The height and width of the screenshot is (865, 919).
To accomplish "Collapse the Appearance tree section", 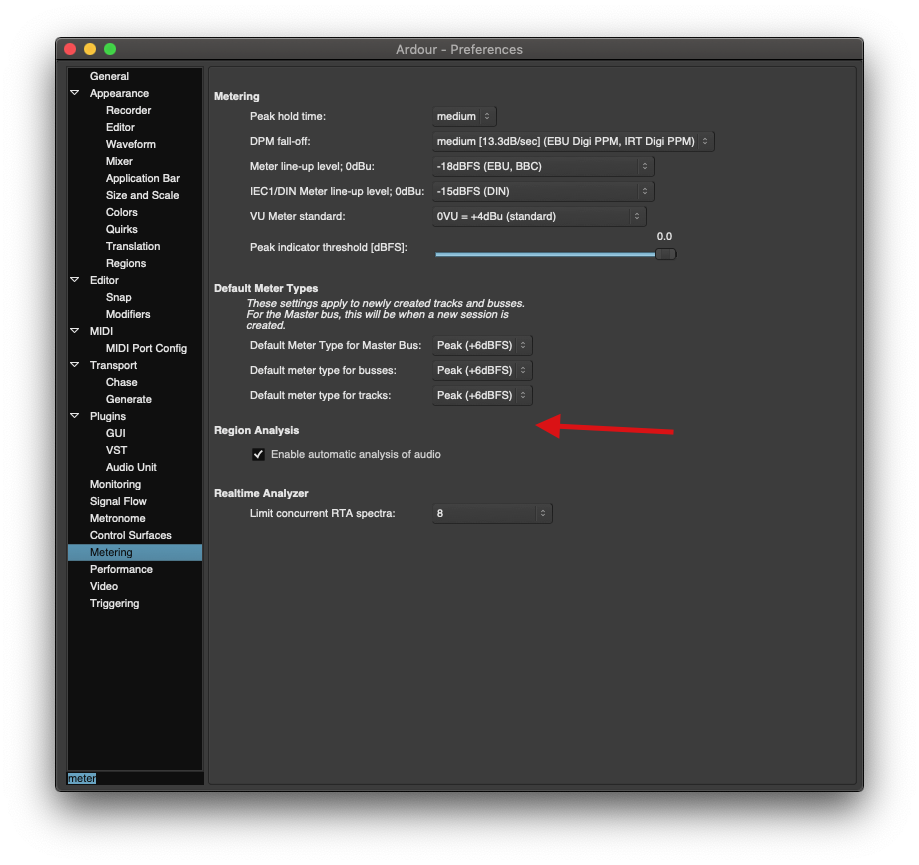I will pyautogui.click(x=75, y=93).
